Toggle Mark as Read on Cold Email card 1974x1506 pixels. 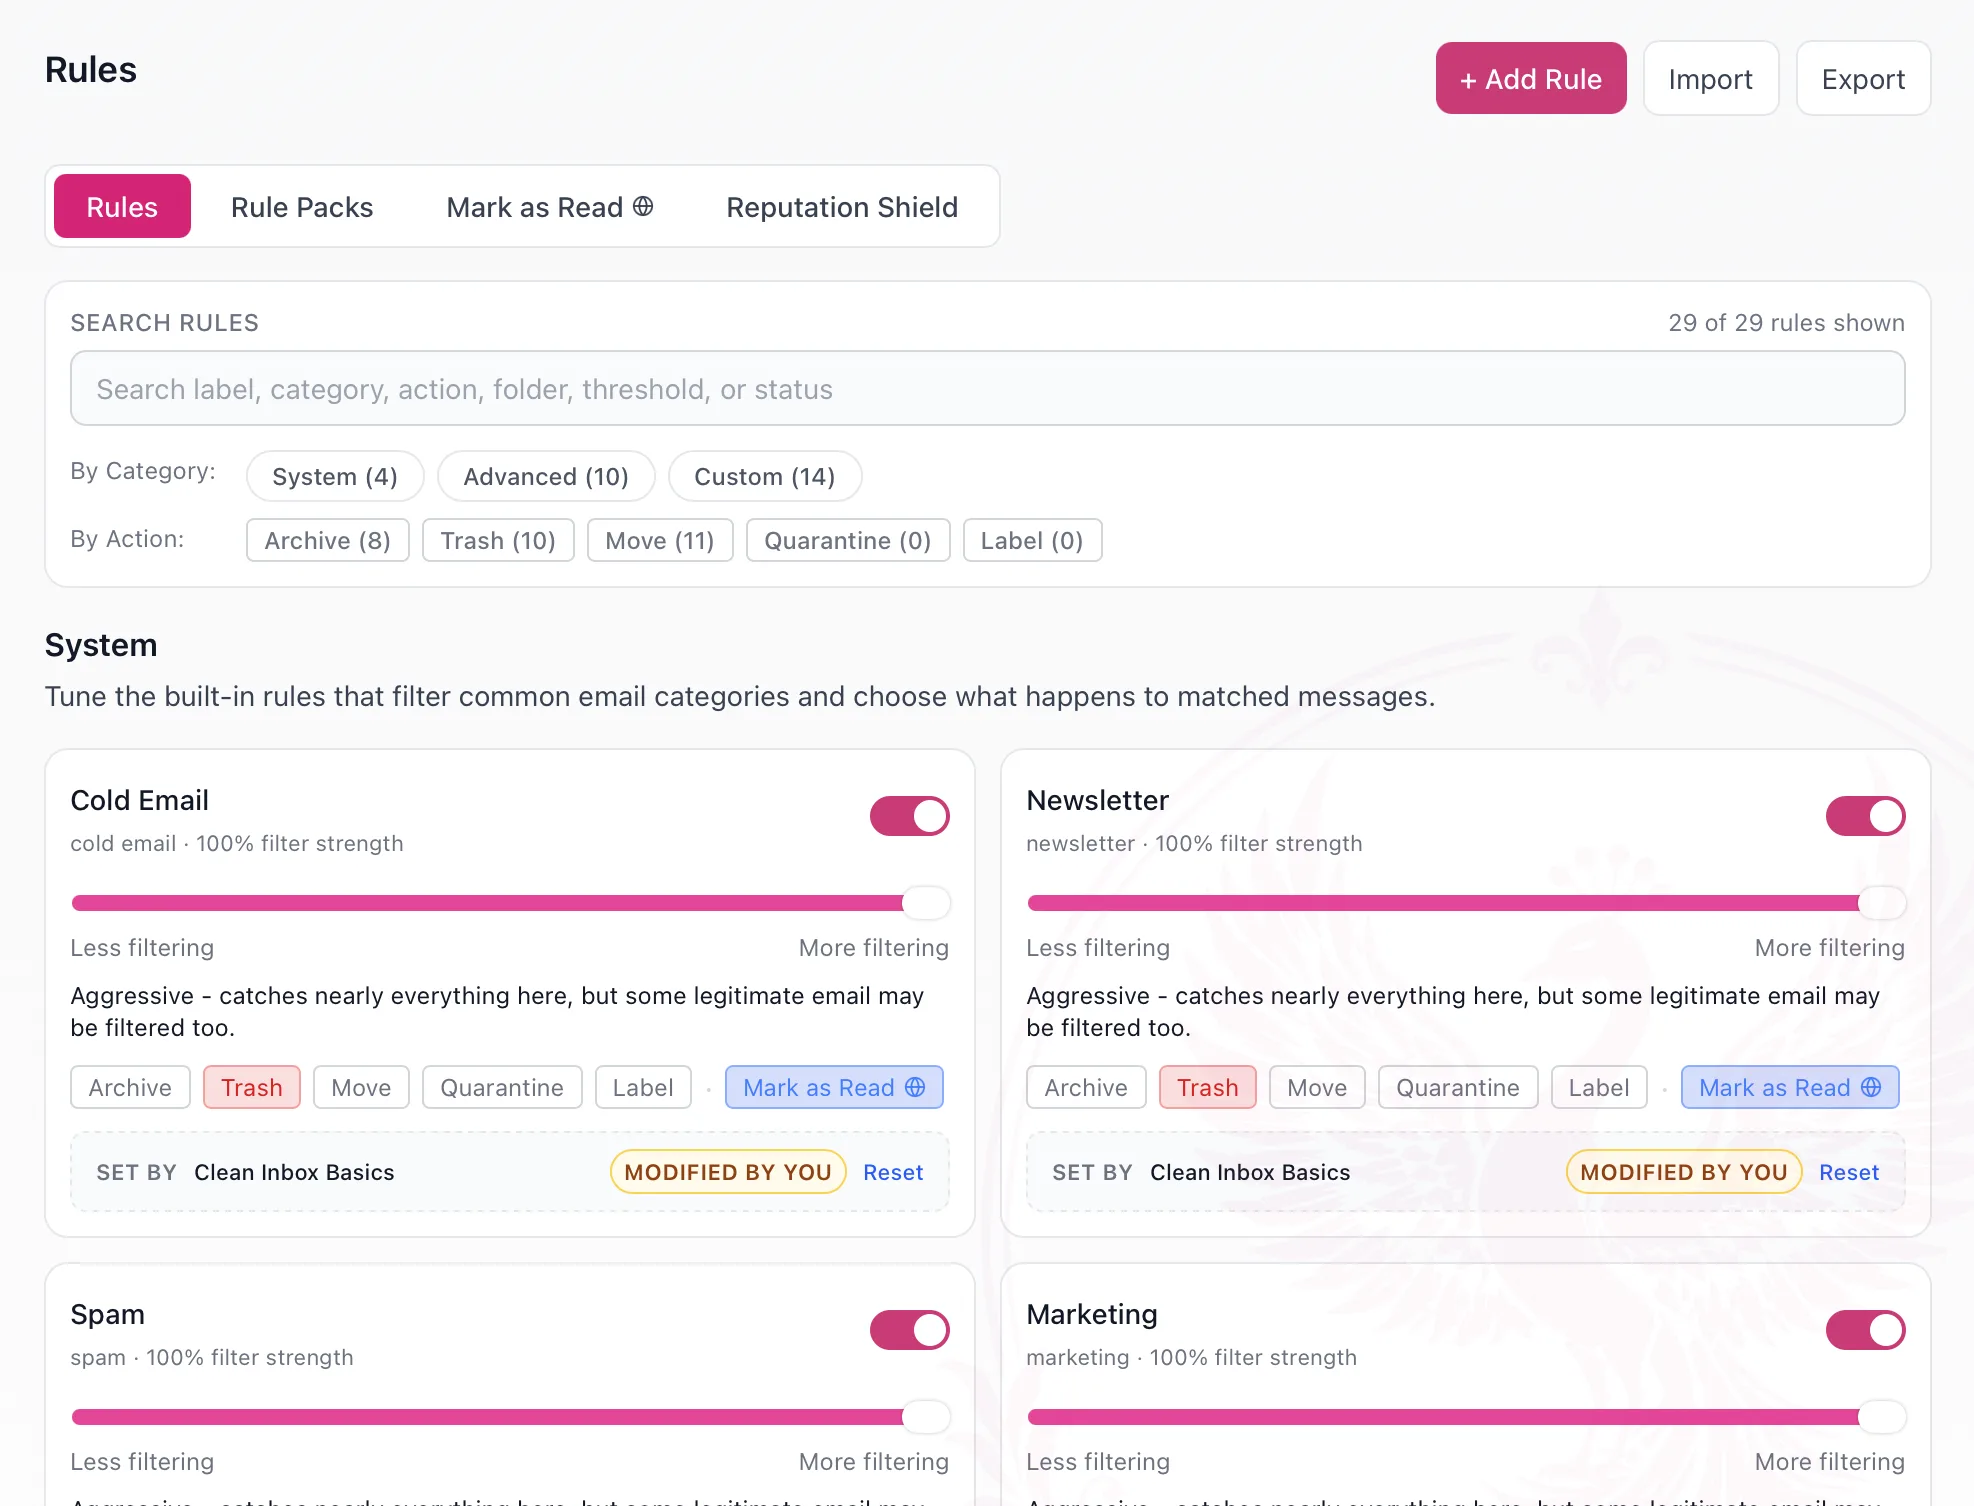(x=834, y=1087)
